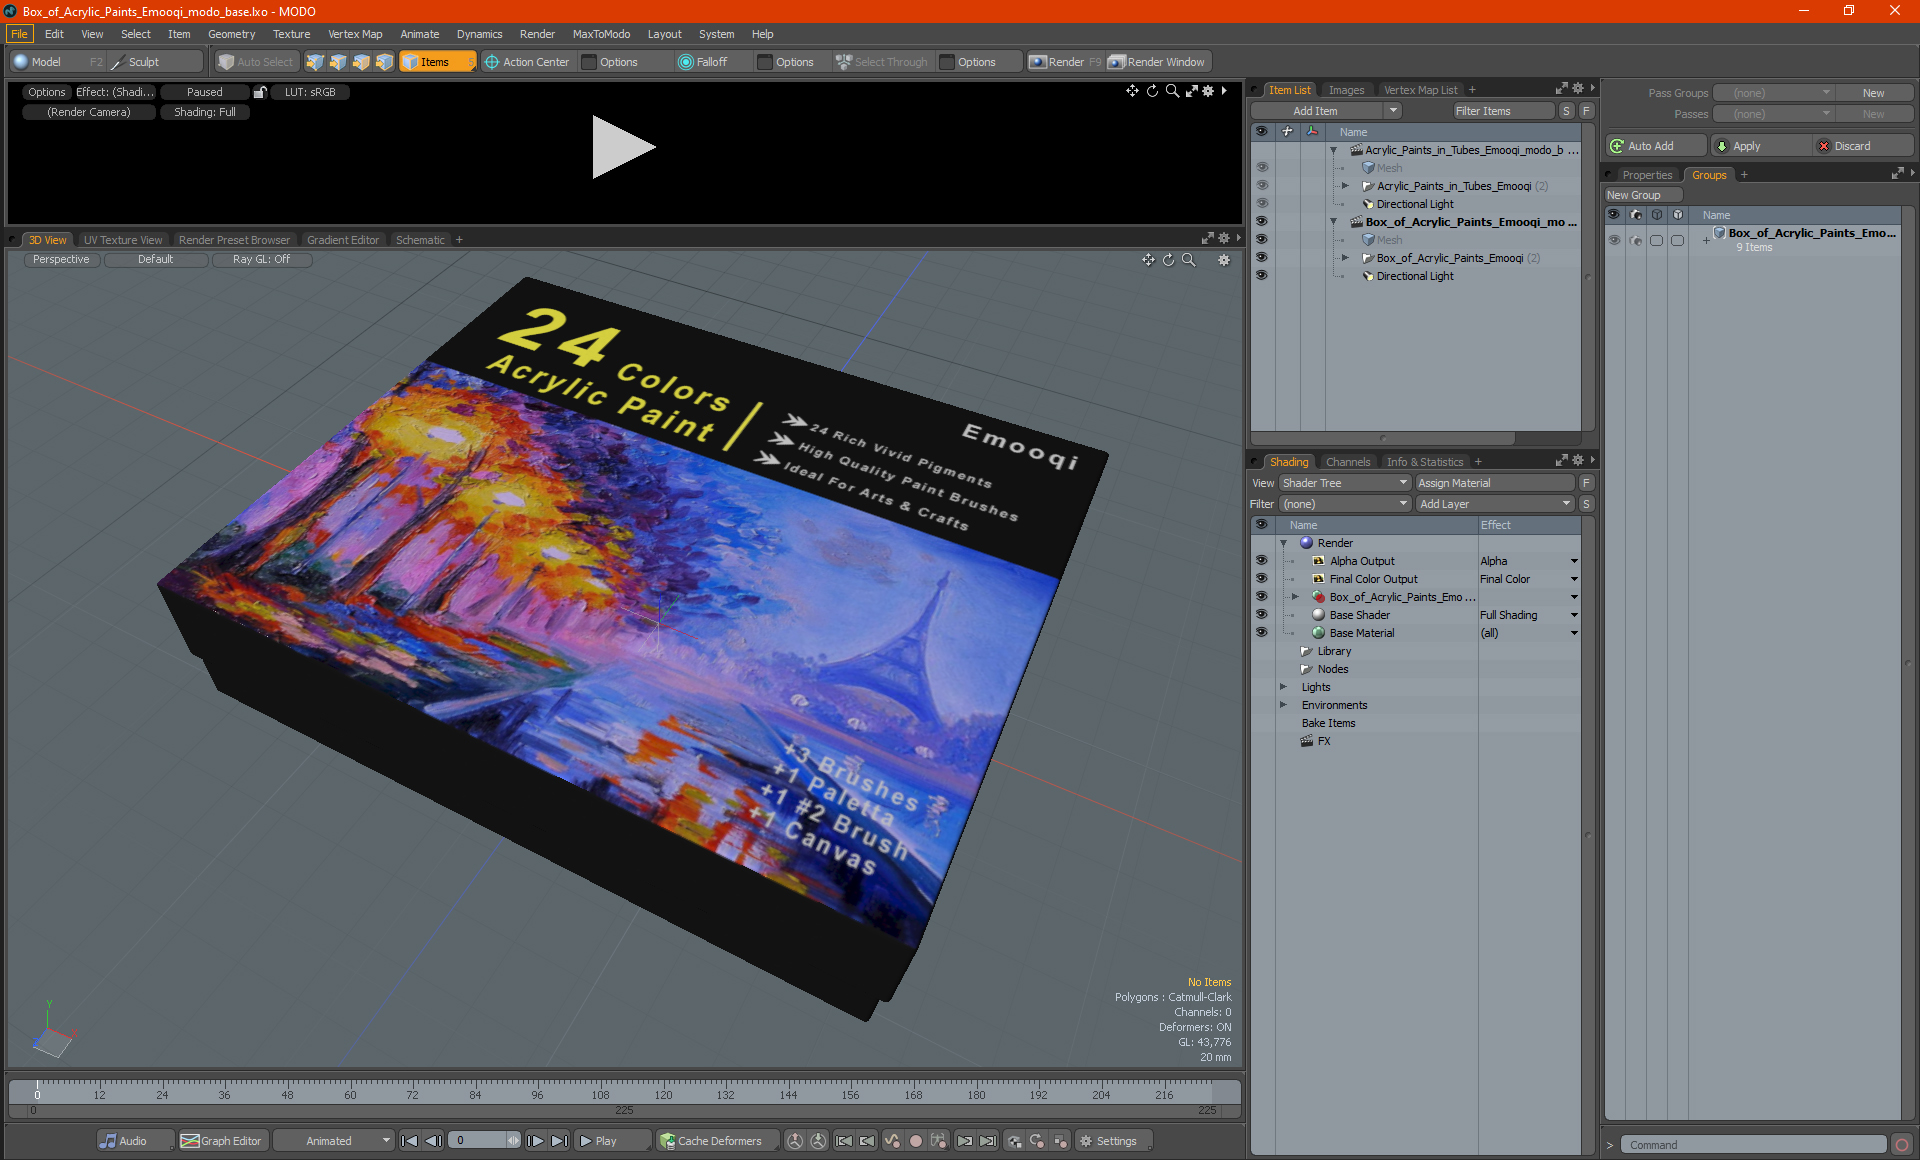Open the Render Window

coord(1157,62)
